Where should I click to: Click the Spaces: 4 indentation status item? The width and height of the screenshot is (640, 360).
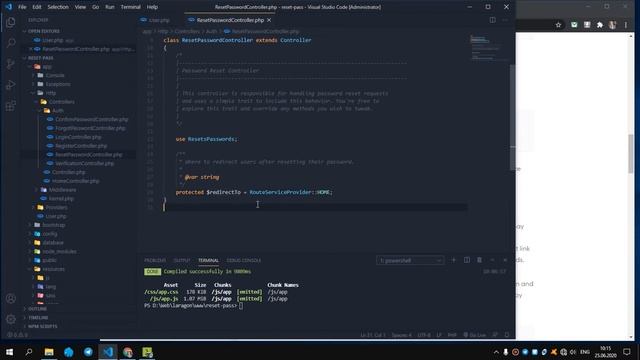pyautogui.click(x=402, y=335)
